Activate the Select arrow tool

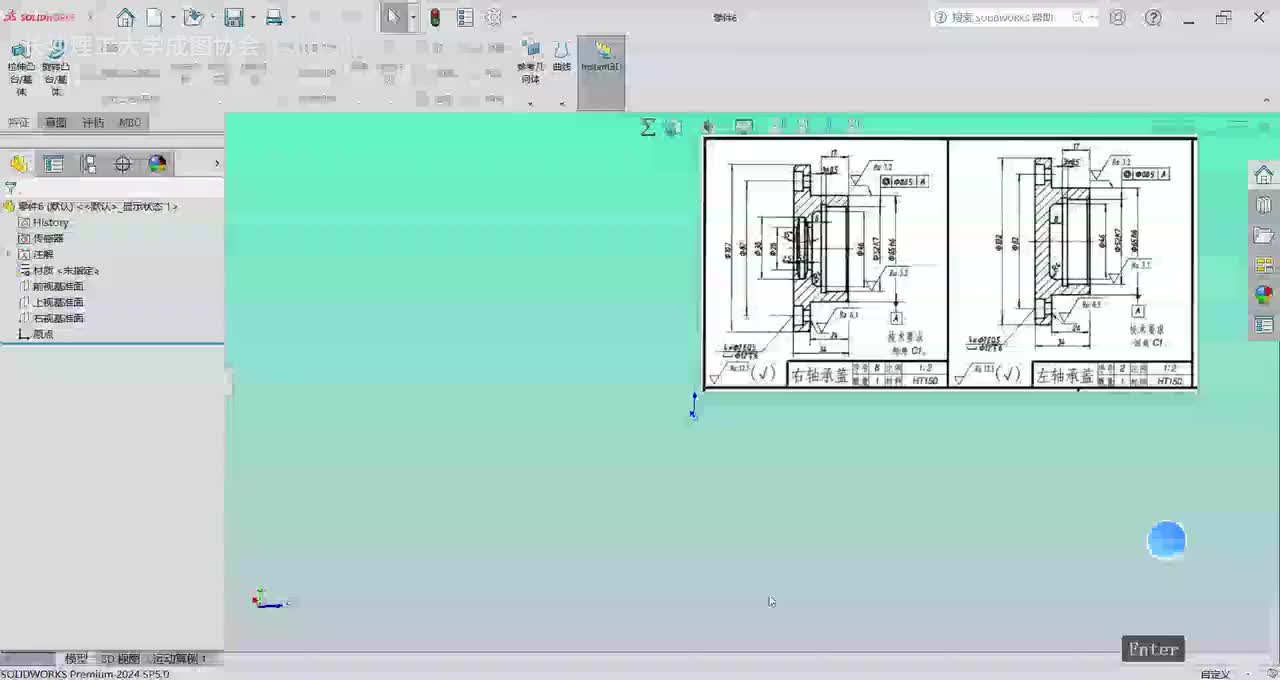pos(393,17)
